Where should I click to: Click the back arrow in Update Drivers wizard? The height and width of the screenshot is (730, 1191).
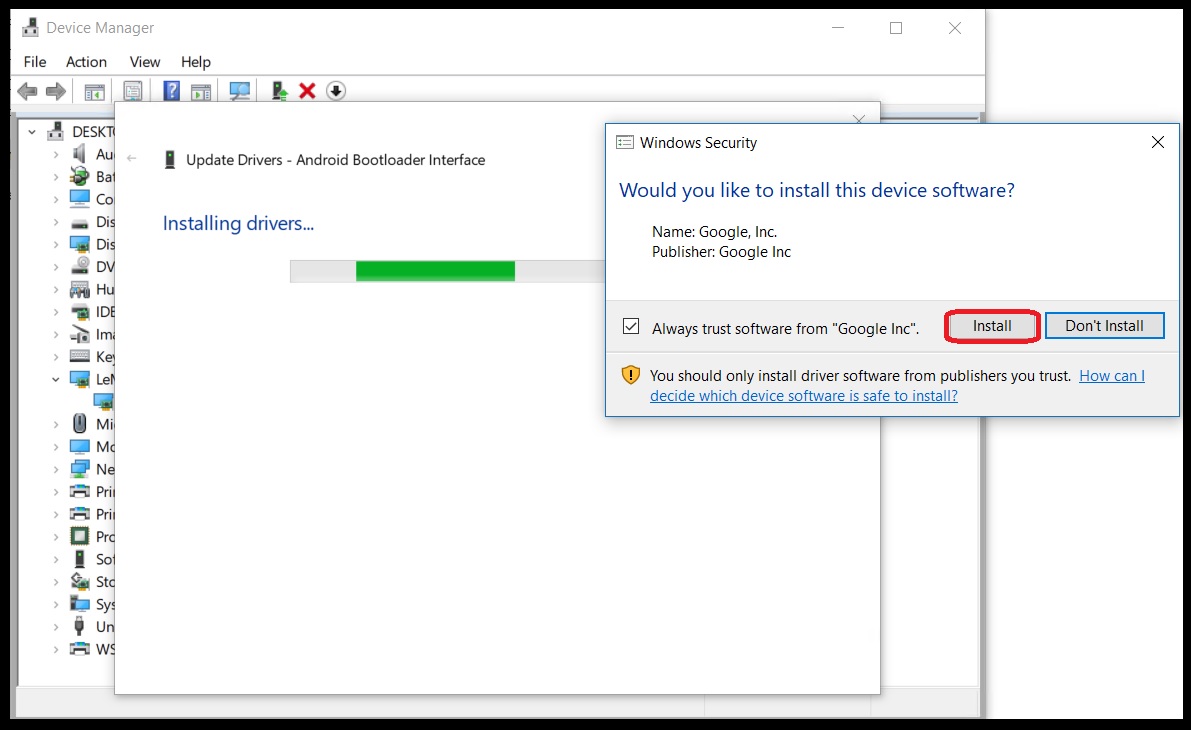pos(131,159)
